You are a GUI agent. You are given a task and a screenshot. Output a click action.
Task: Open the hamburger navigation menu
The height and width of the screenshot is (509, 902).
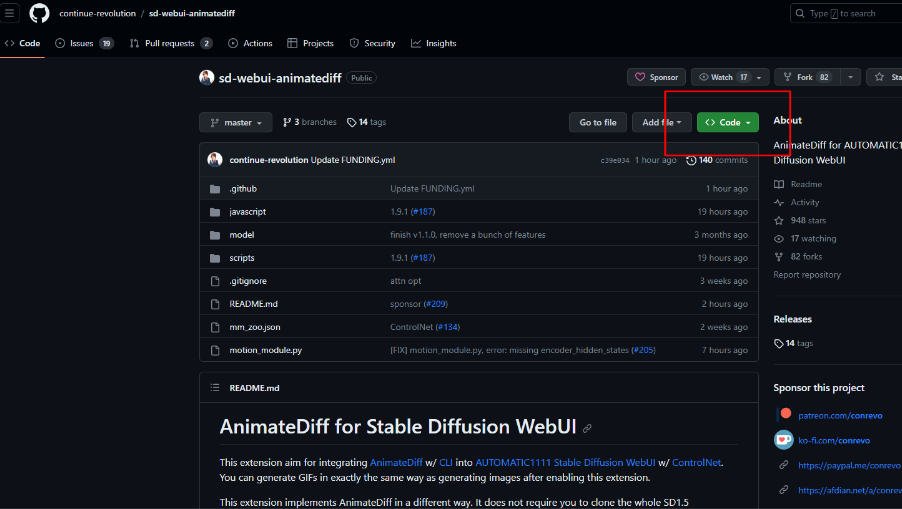click(x=10, y=14)
